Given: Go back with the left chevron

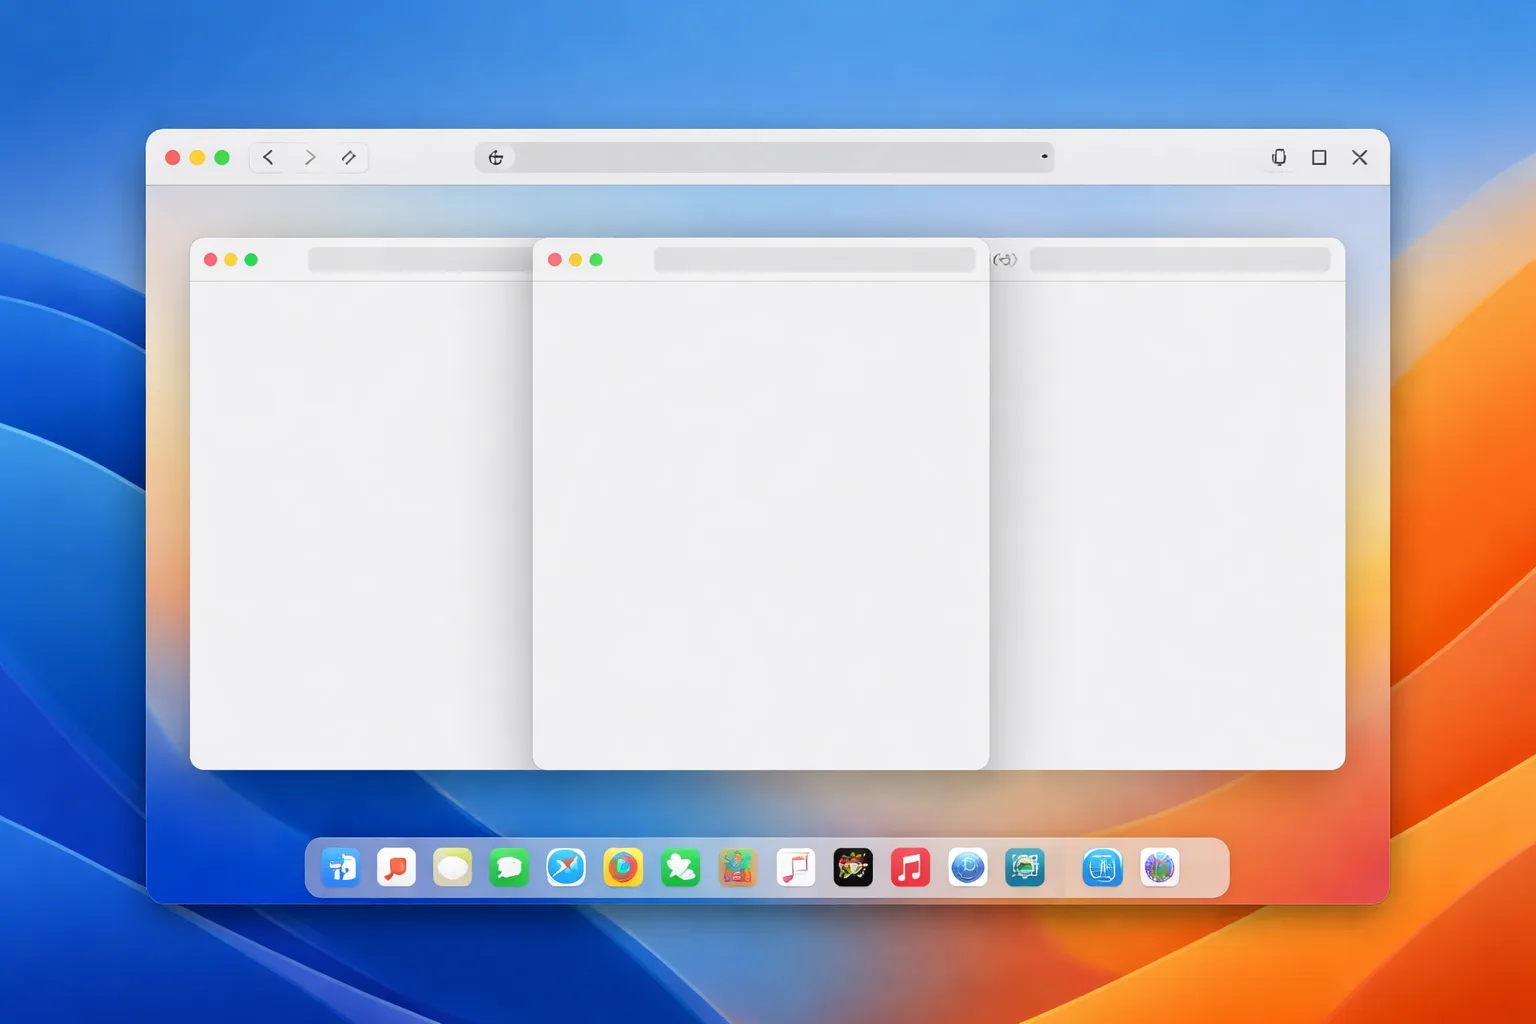Looking at the screenshot, I should click(x=268, y=157).
